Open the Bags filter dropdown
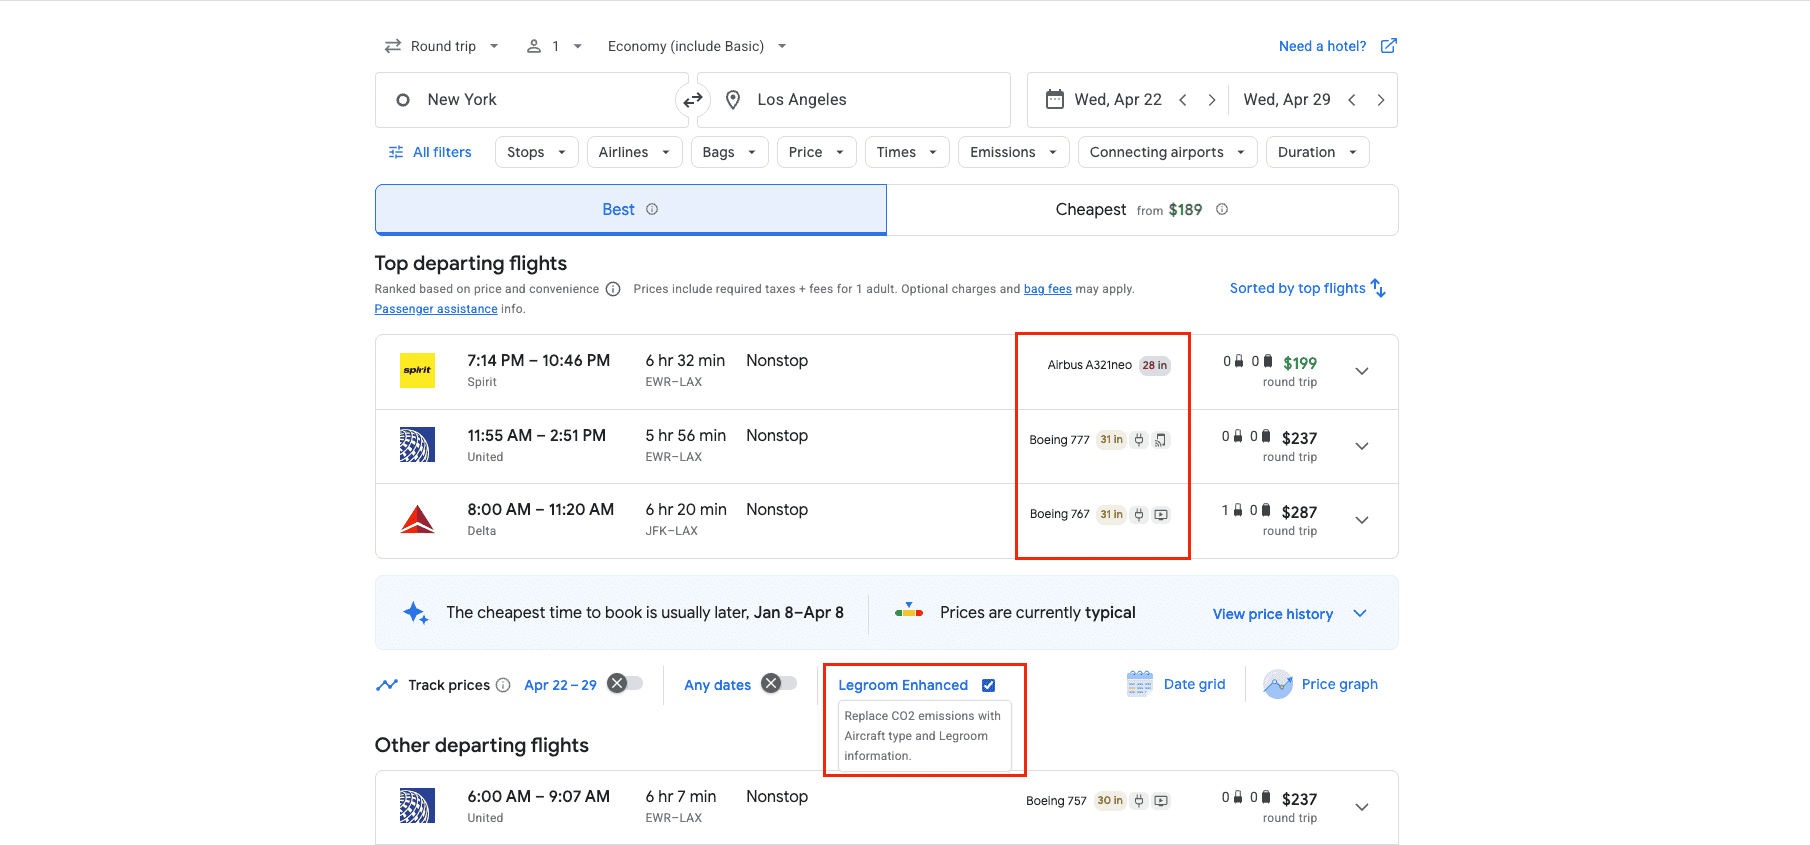 [x=730, y=152]
